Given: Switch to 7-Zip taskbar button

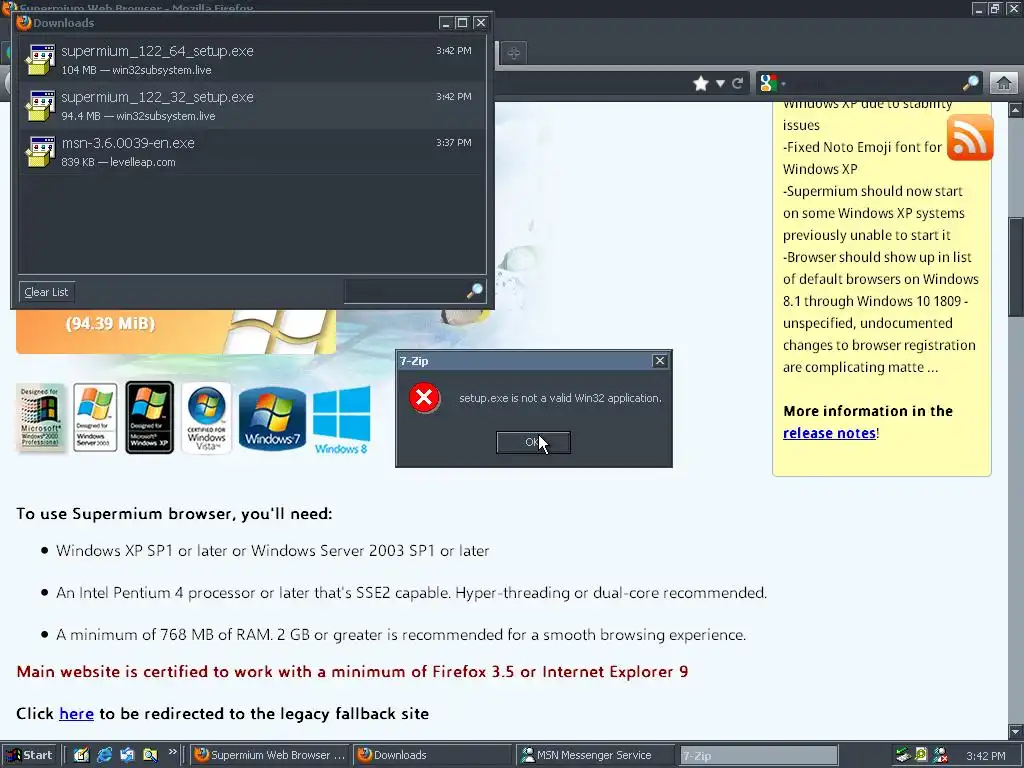Looking at the screenshot, I should coord(758,756).
